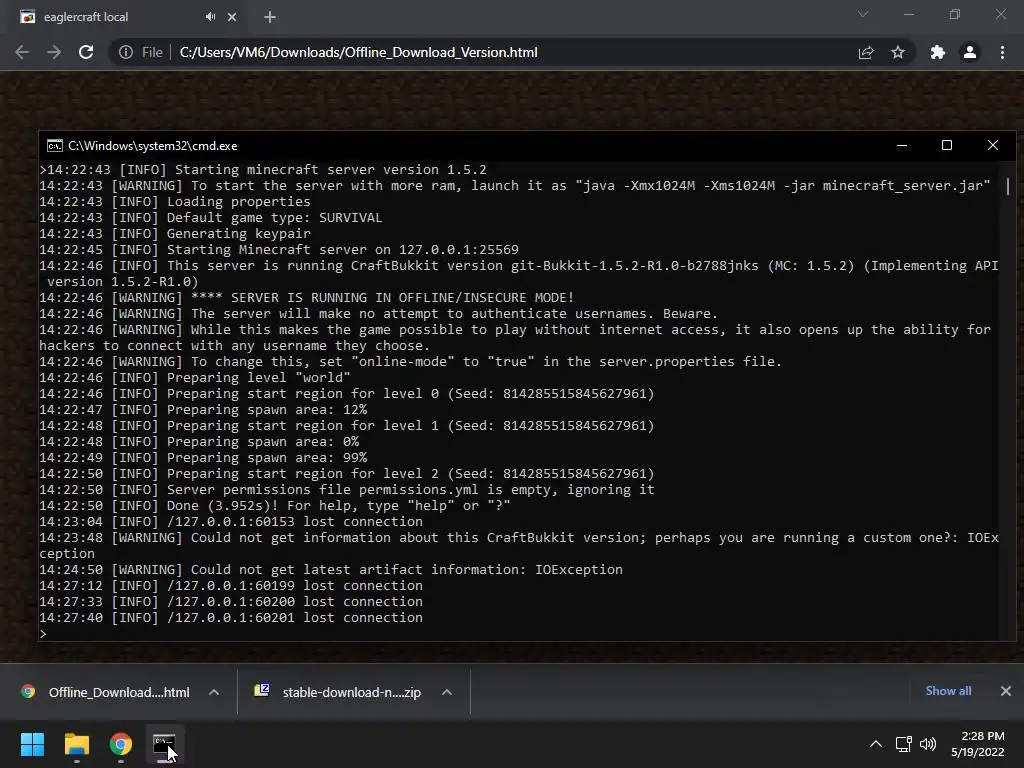Open Chrome extensions puzzle menu
Screen dimensions: 1024x768
click(x=938, y=52)
